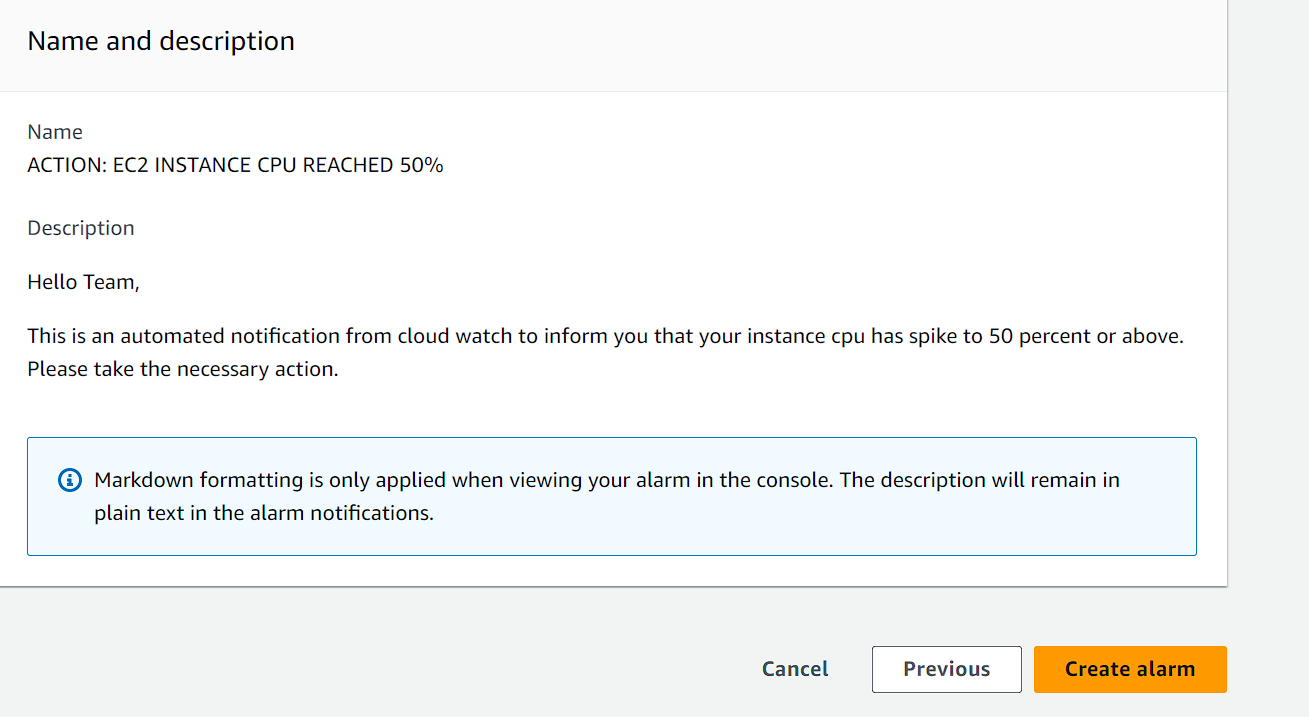Click 'plain text in the alarm notifications.' line
Screen dimensions: 1309x717
(264, 515)
